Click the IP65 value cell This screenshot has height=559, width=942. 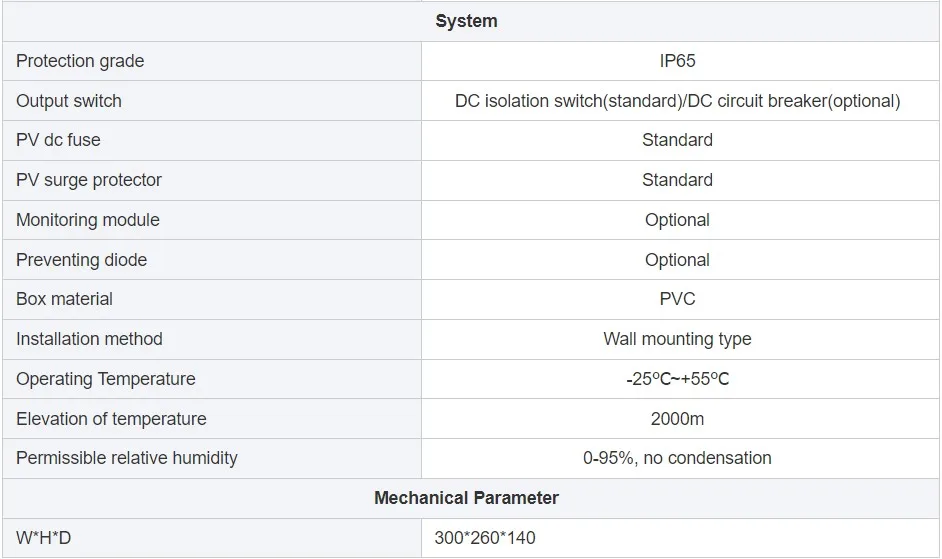click(677, 61)
